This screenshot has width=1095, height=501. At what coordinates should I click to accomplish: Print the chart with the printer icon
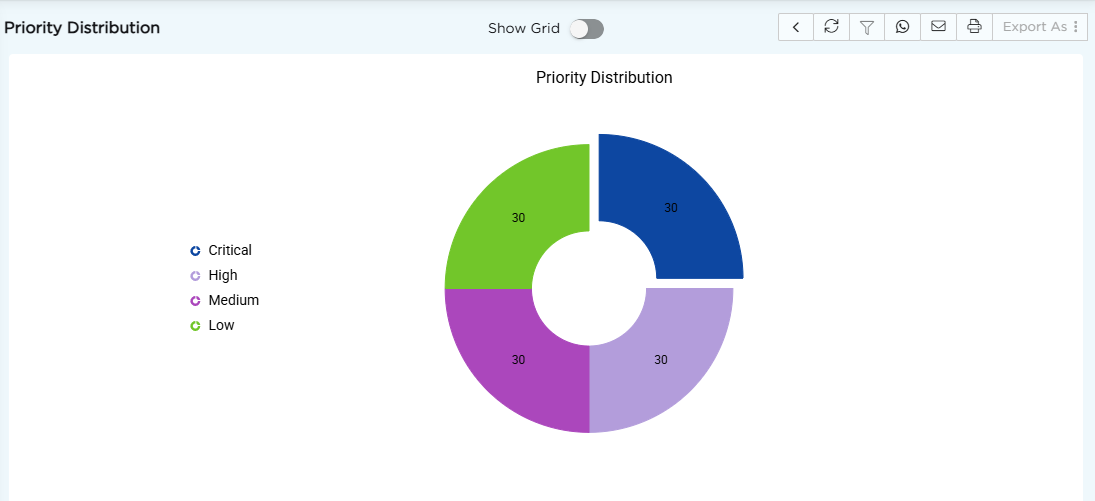coord(974,27)
